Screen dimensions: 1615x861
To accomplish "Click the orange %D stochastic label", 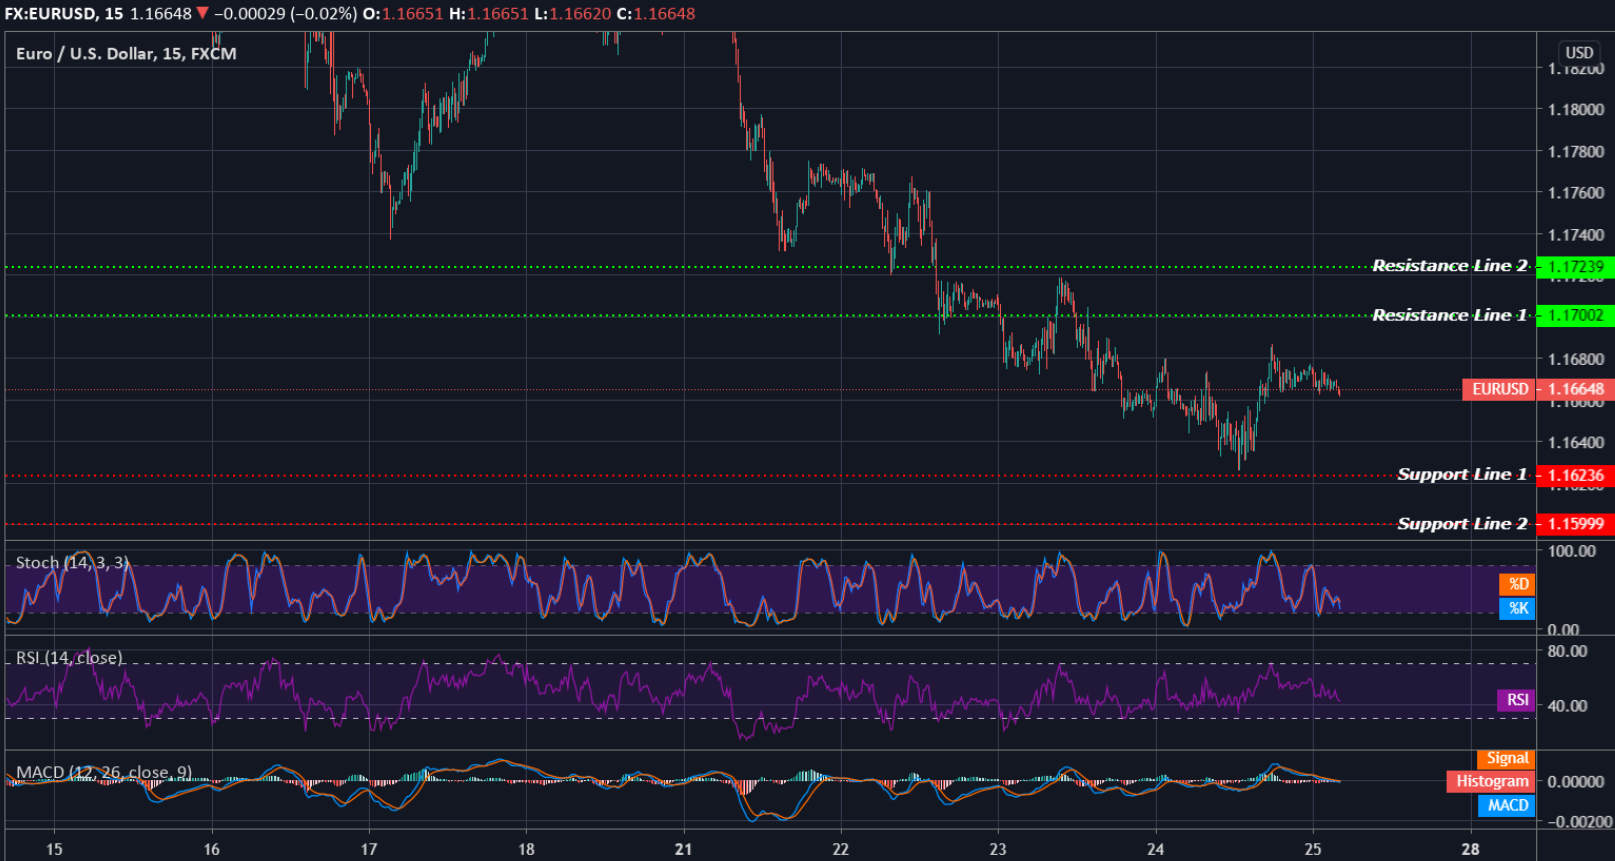I will tap(1517, 584).
